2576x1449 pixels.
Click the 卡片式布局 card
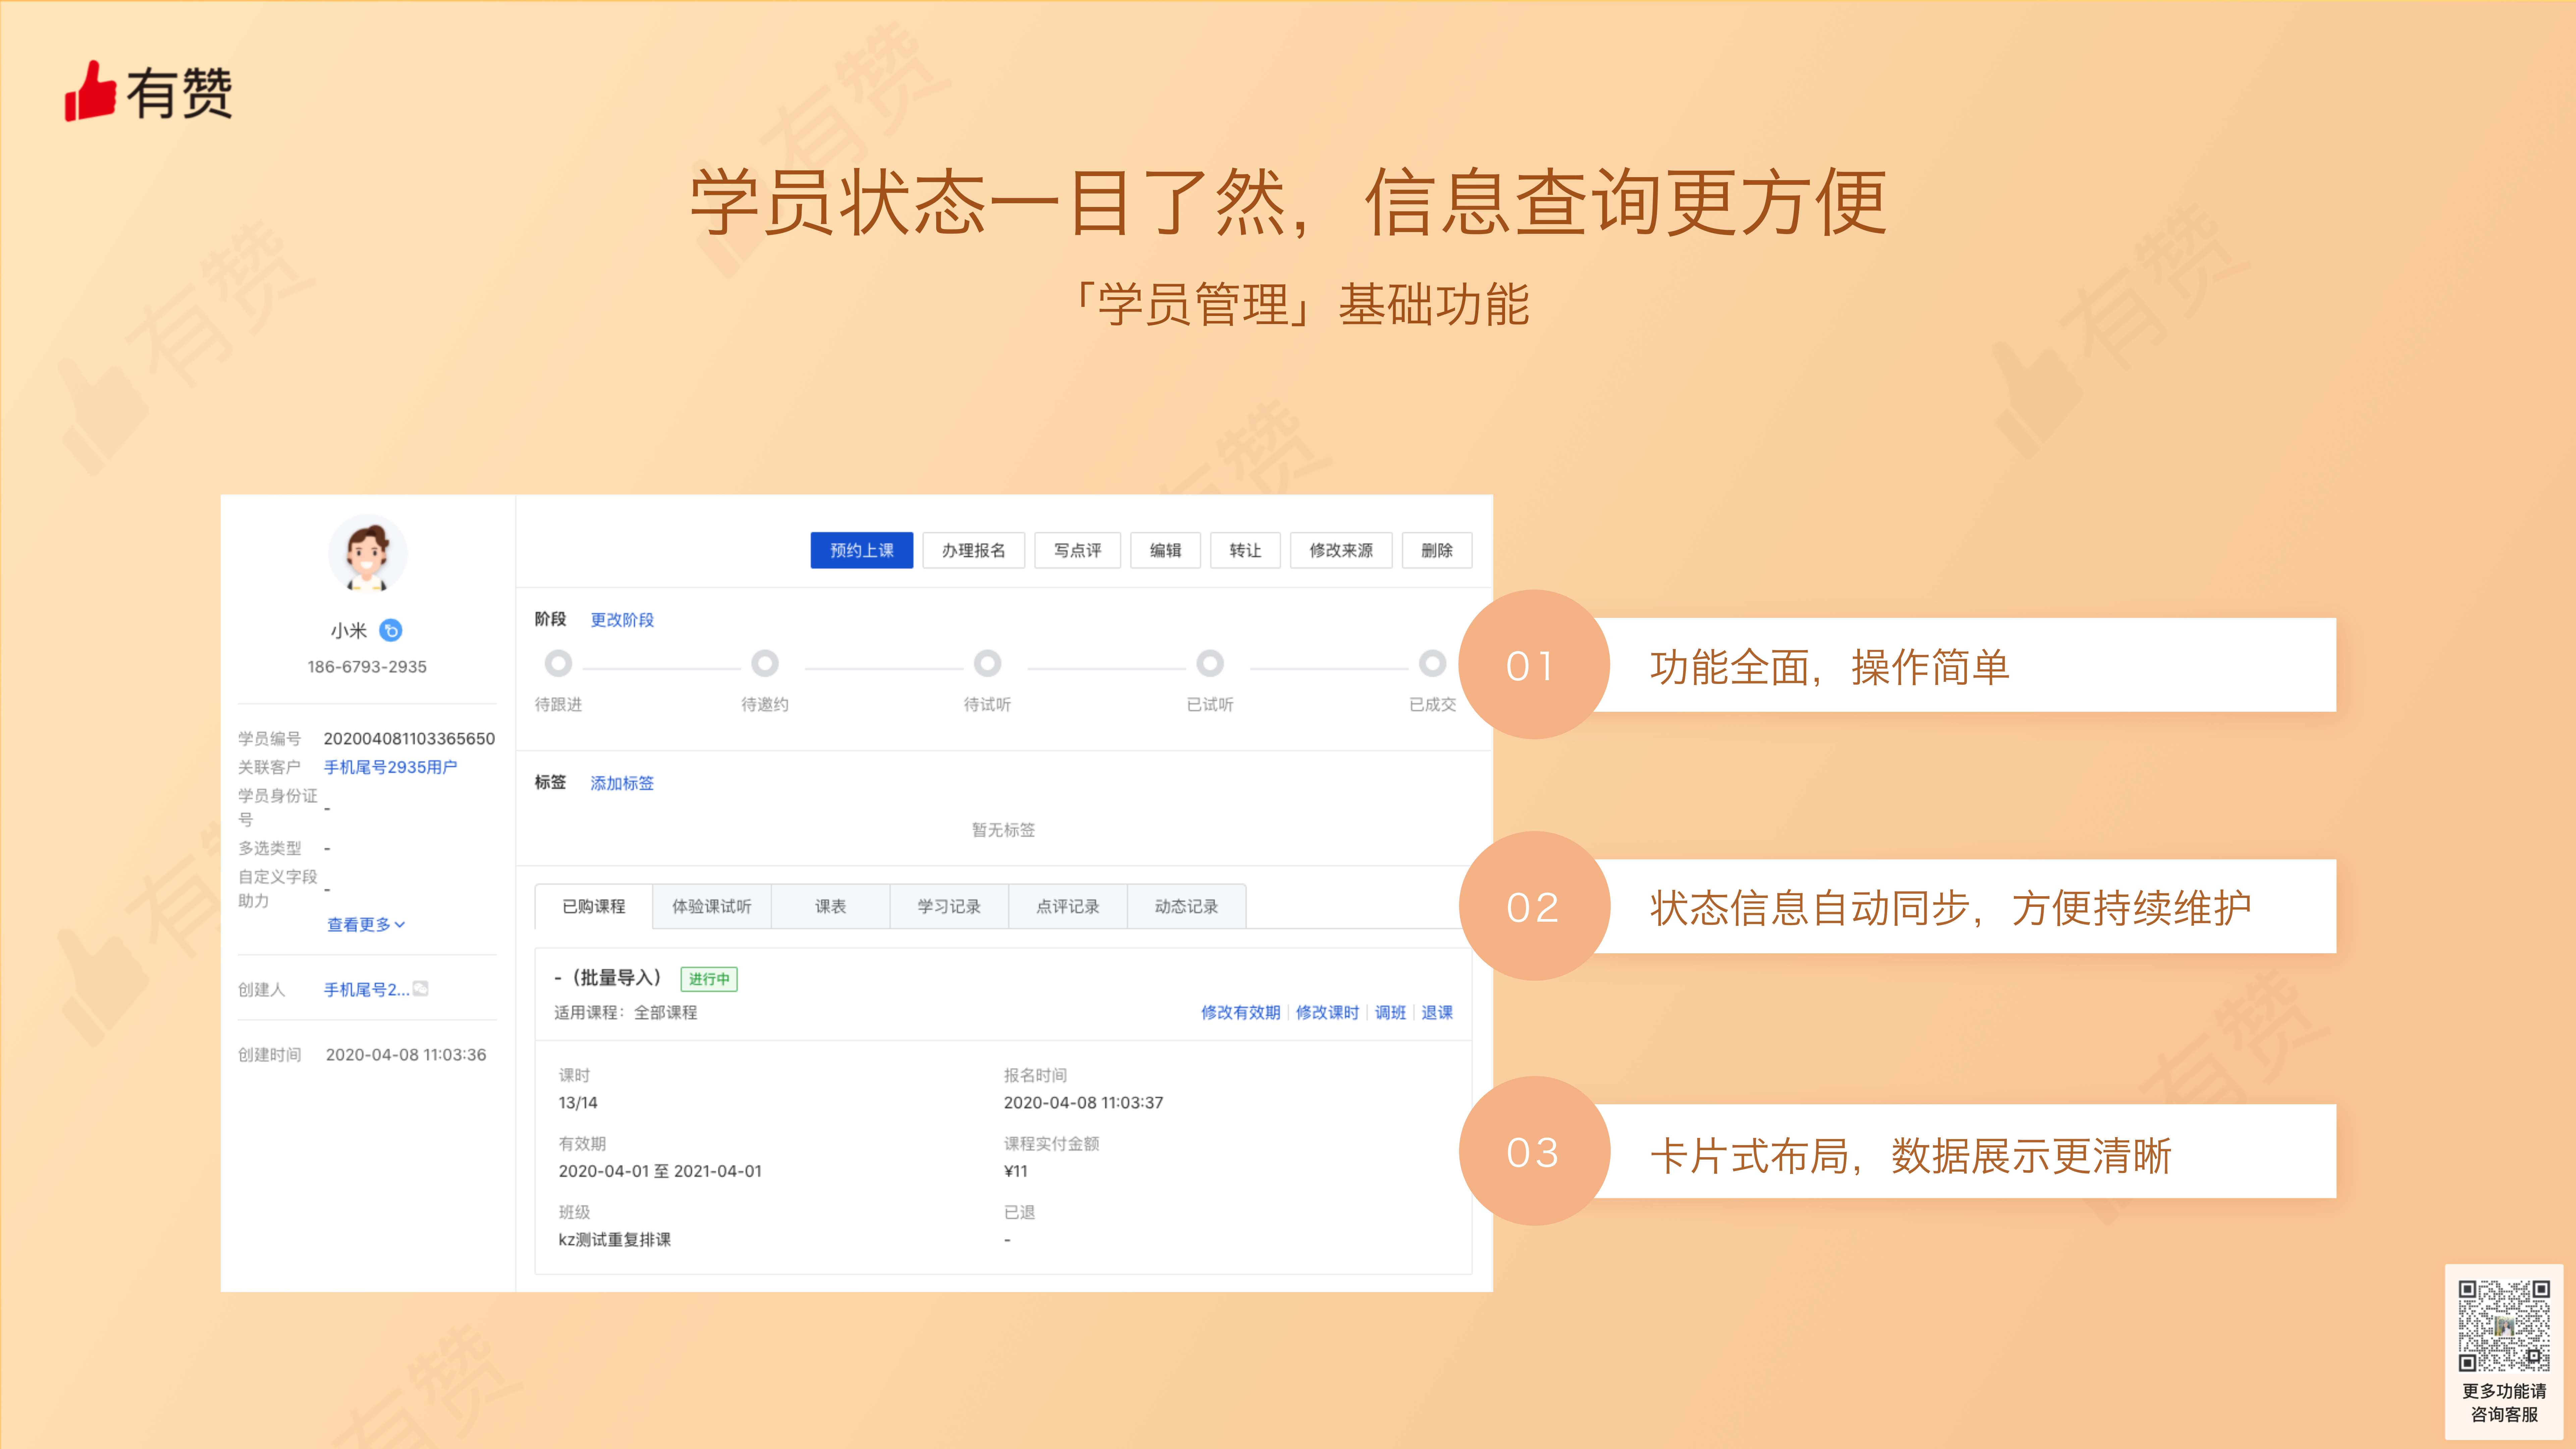point(1966,1151)
